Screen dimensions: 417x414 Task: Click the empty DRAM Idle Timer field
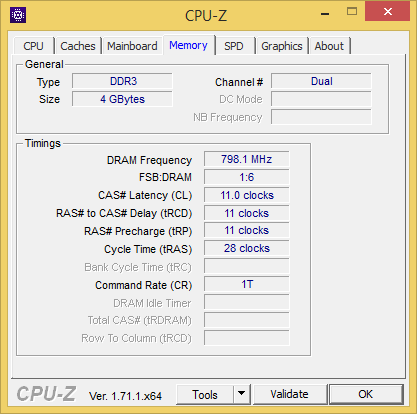tap(247, 302)
